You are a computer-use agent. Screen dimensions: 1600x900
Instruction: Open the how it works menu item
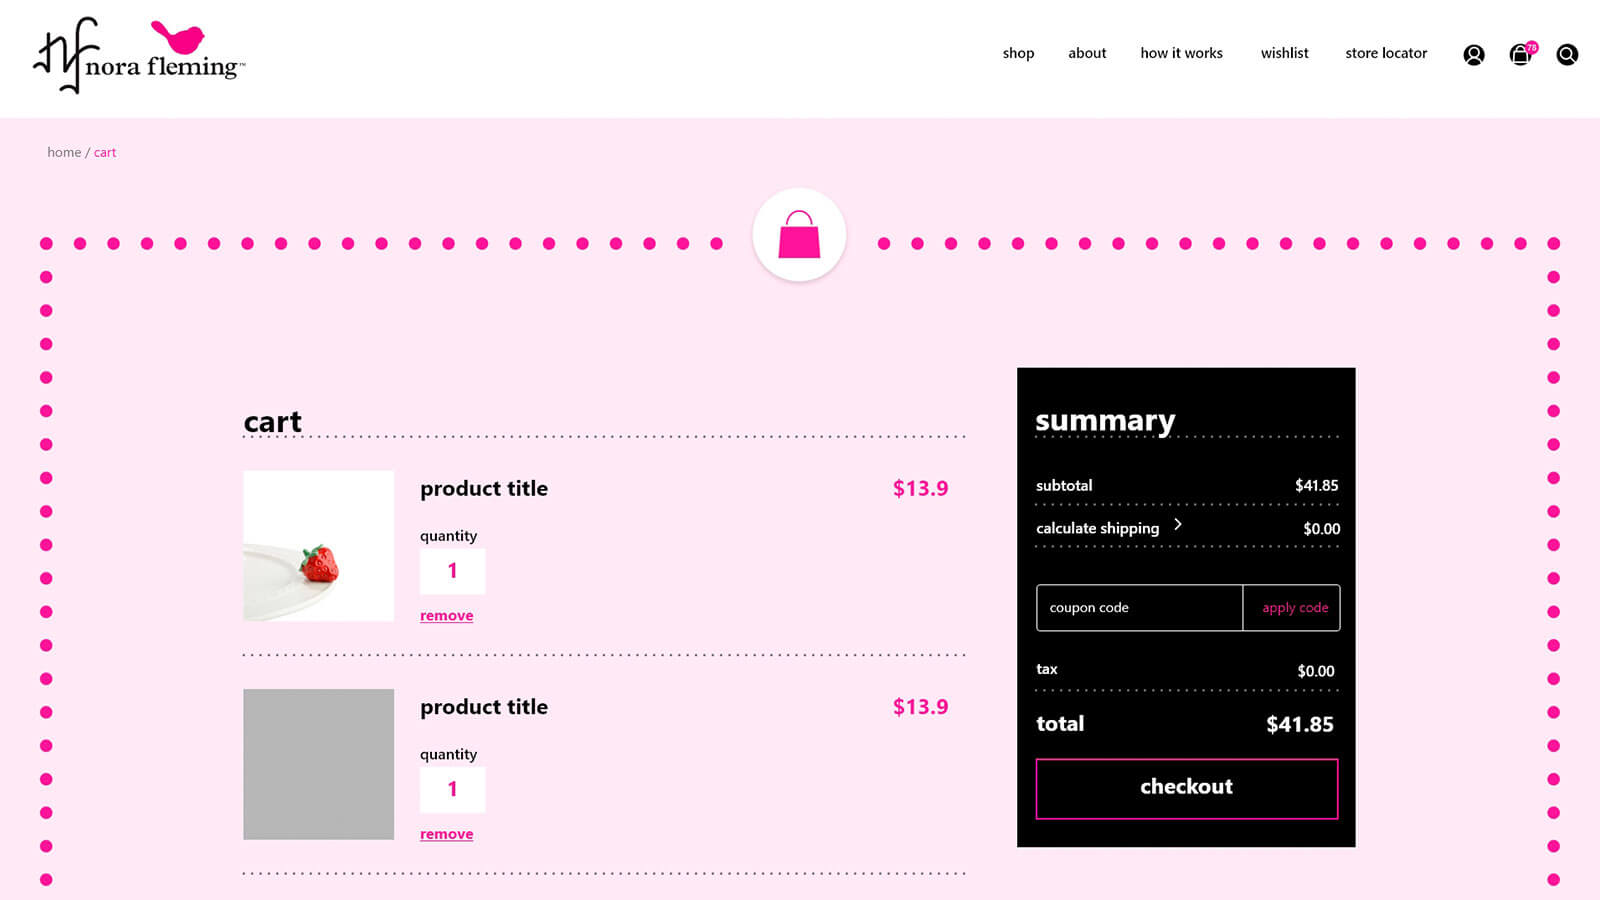click(1181, 53)
